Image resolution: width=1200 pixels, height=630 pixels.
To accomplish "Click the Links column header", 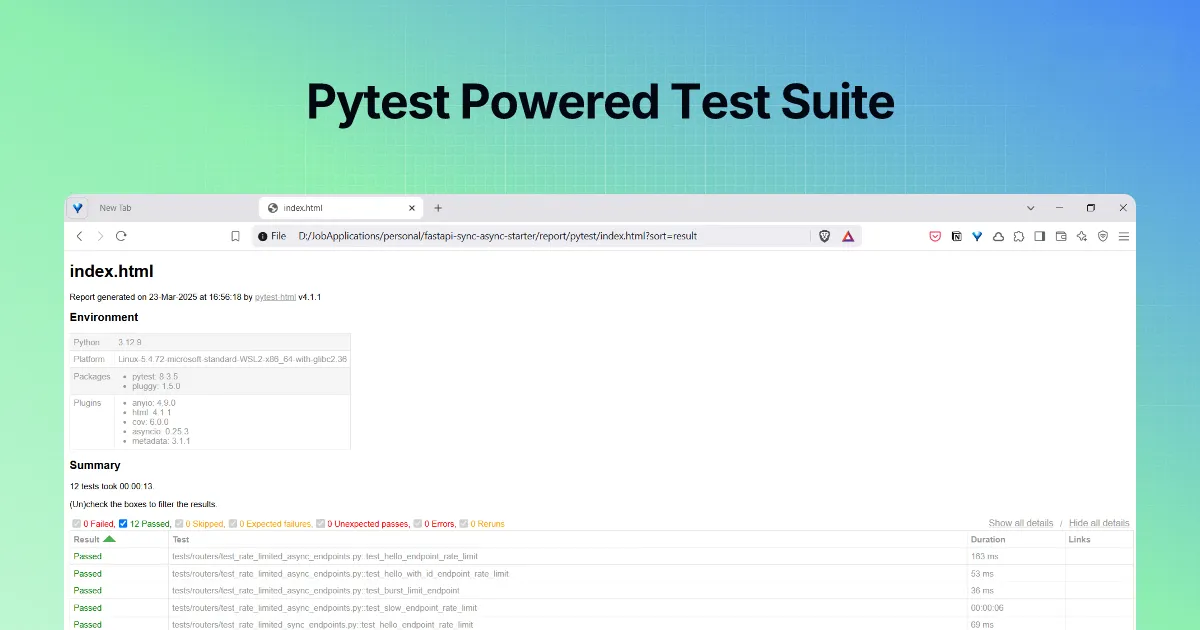I will coord(1099,539).
